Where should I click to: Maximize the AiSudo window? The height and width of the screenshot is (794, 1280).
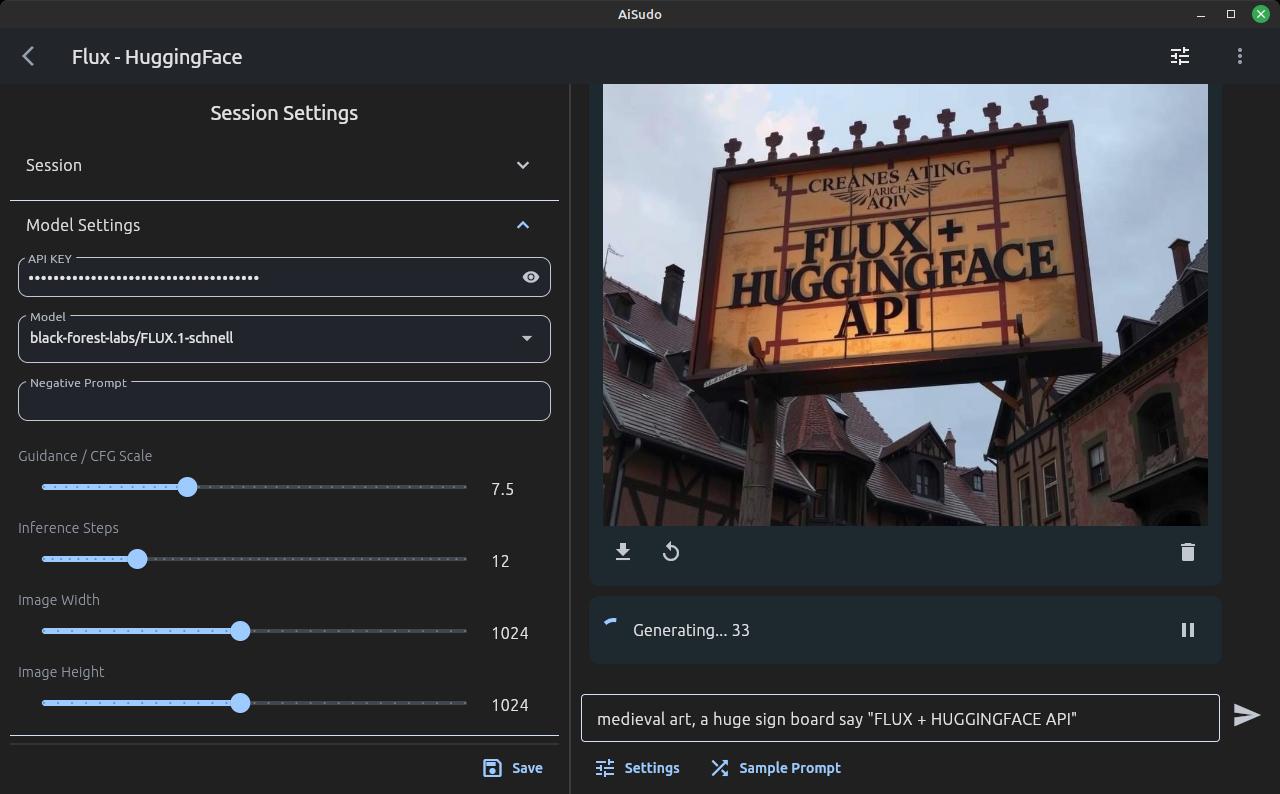[x=1231, y=14]
